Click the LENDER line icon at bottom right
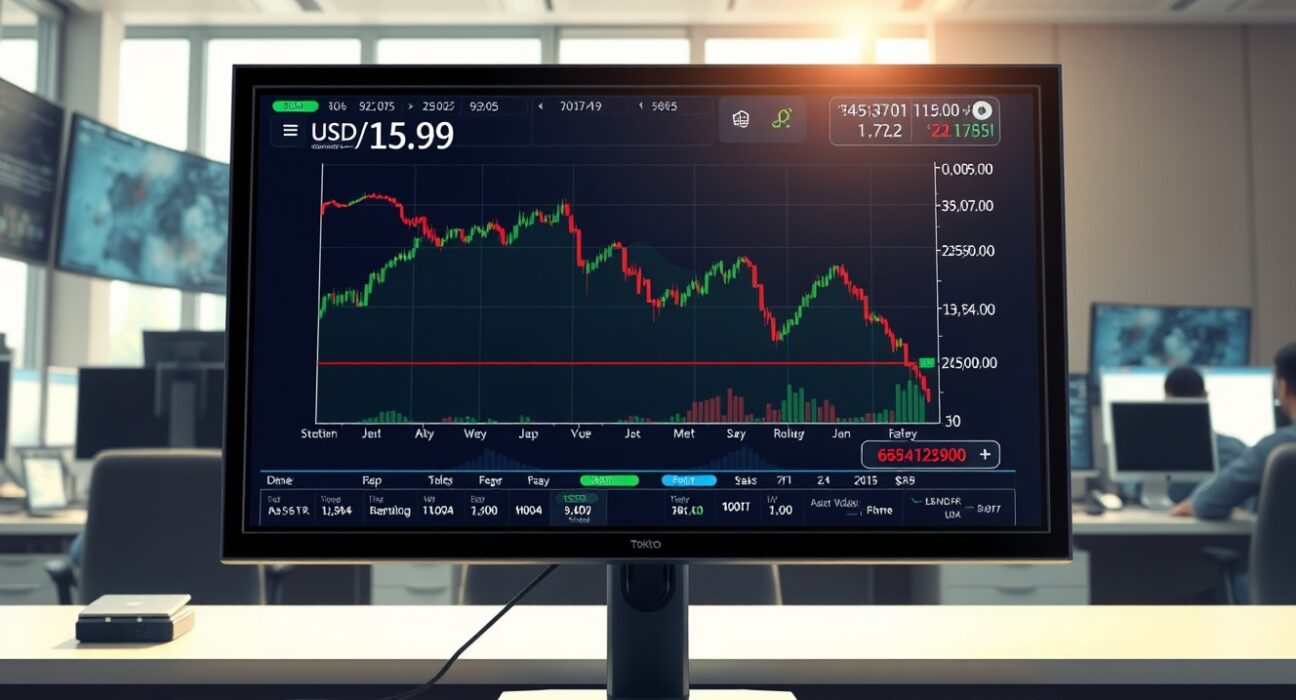Screen dimensions: 1296x700 pyautogui.click(x=917, y=500)
